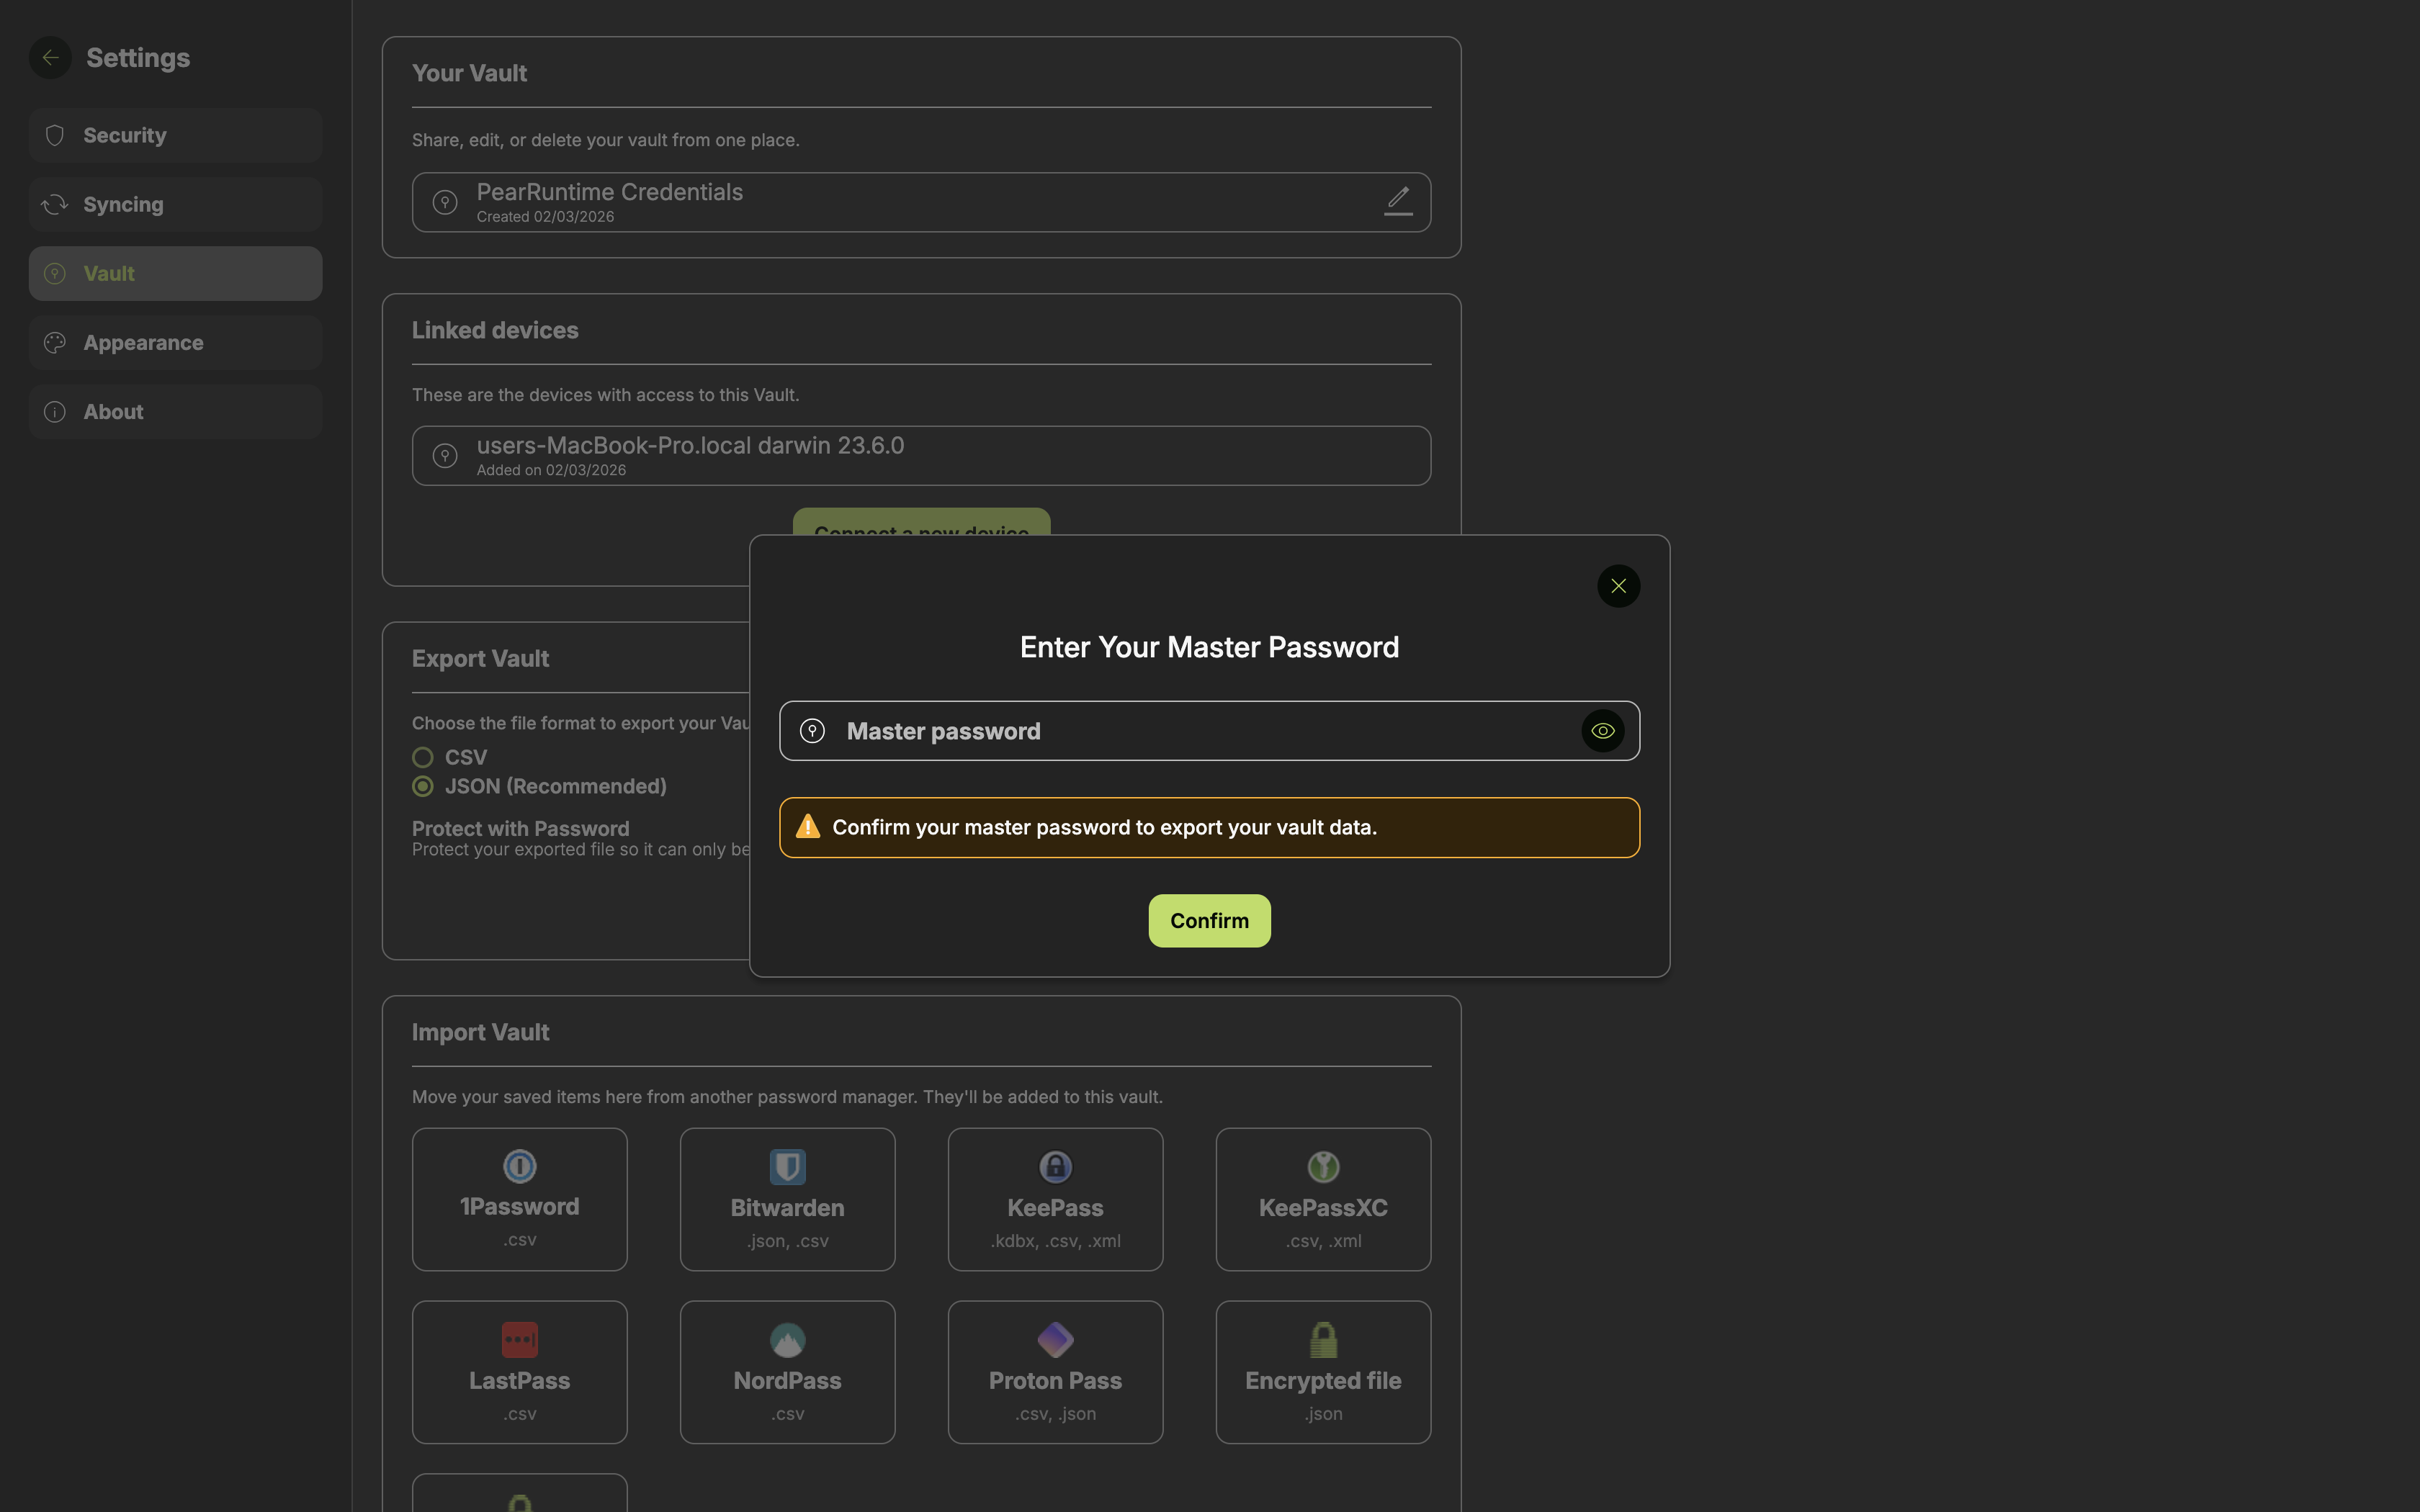Screen dimensions: 2420x1512
Task: Select JSON (Recommended) export format
Action: click(422, 786)
